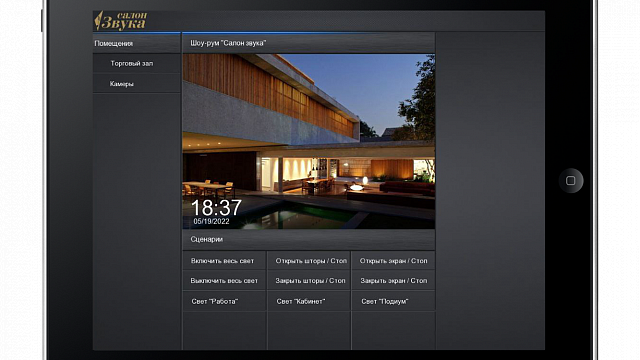Open the Торговый зал room
The image size is (640, 360).
[x=137, y=64]
